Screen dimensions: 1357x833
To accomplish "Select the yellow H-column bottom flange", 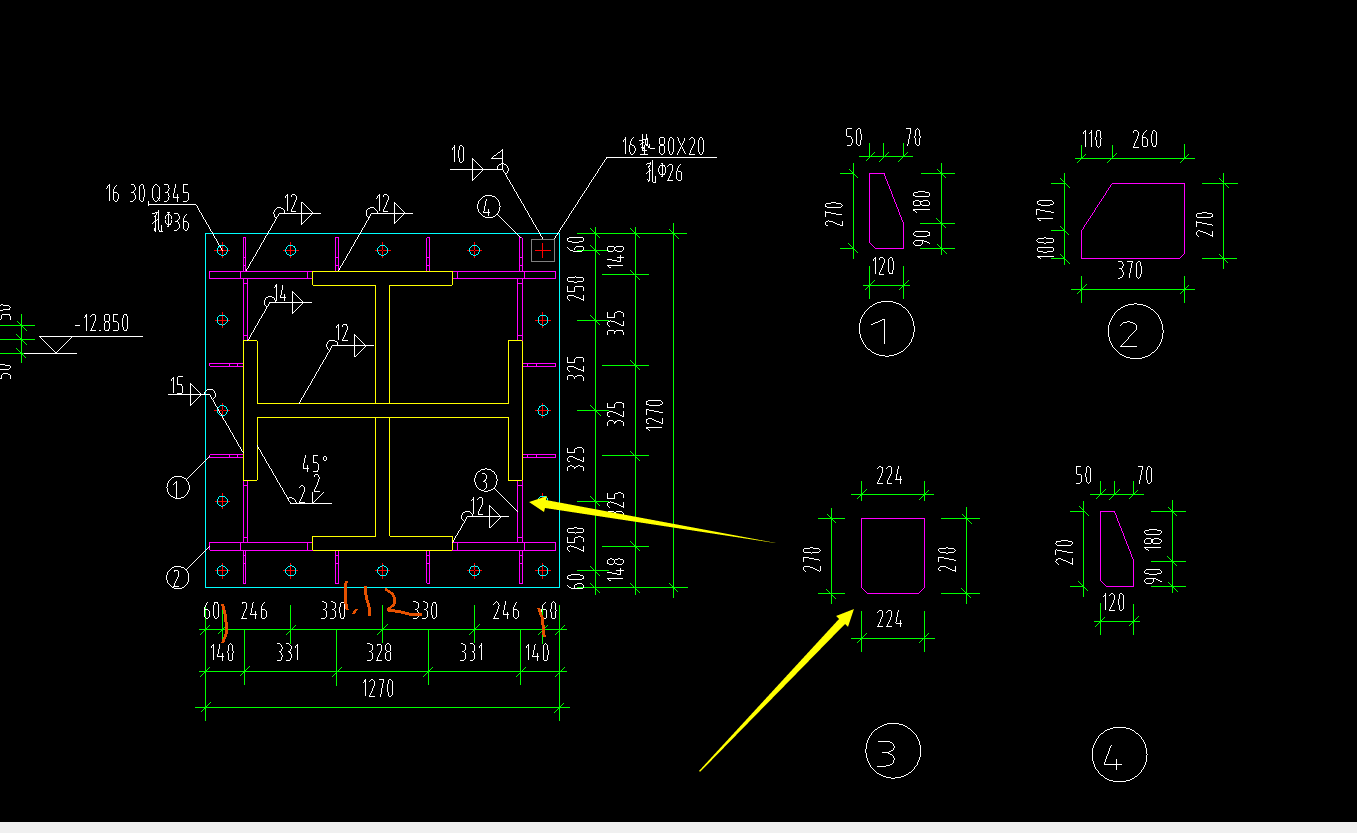I will pyautogui.click(x=383, y=543).
